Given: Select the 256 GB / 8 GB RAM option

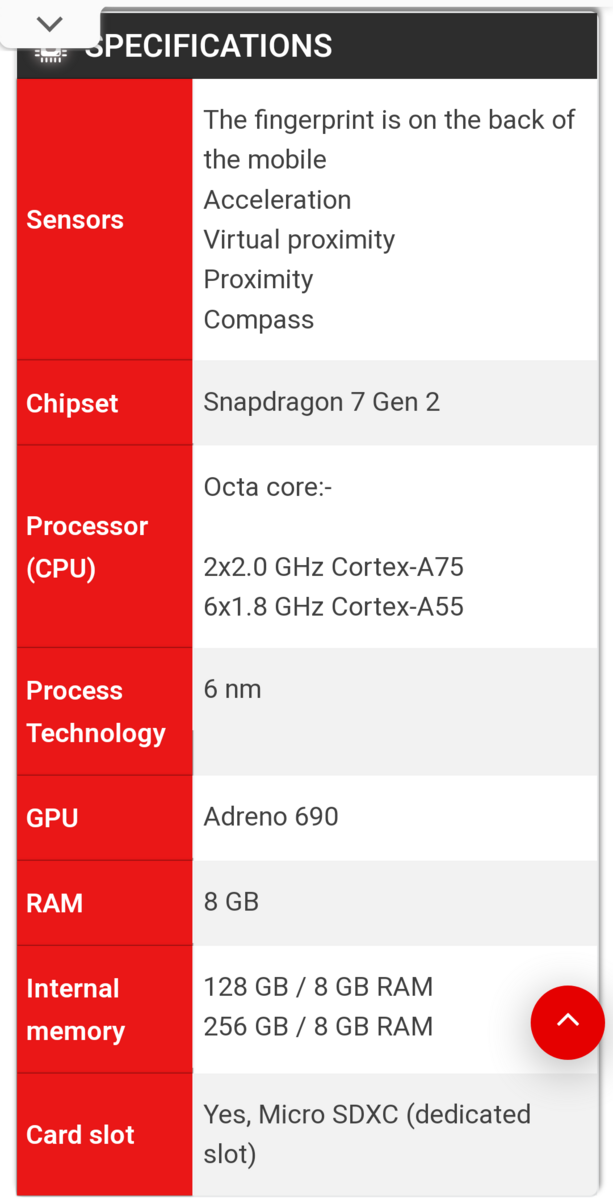Looking at the screenshot, I should pos(318,1027).
